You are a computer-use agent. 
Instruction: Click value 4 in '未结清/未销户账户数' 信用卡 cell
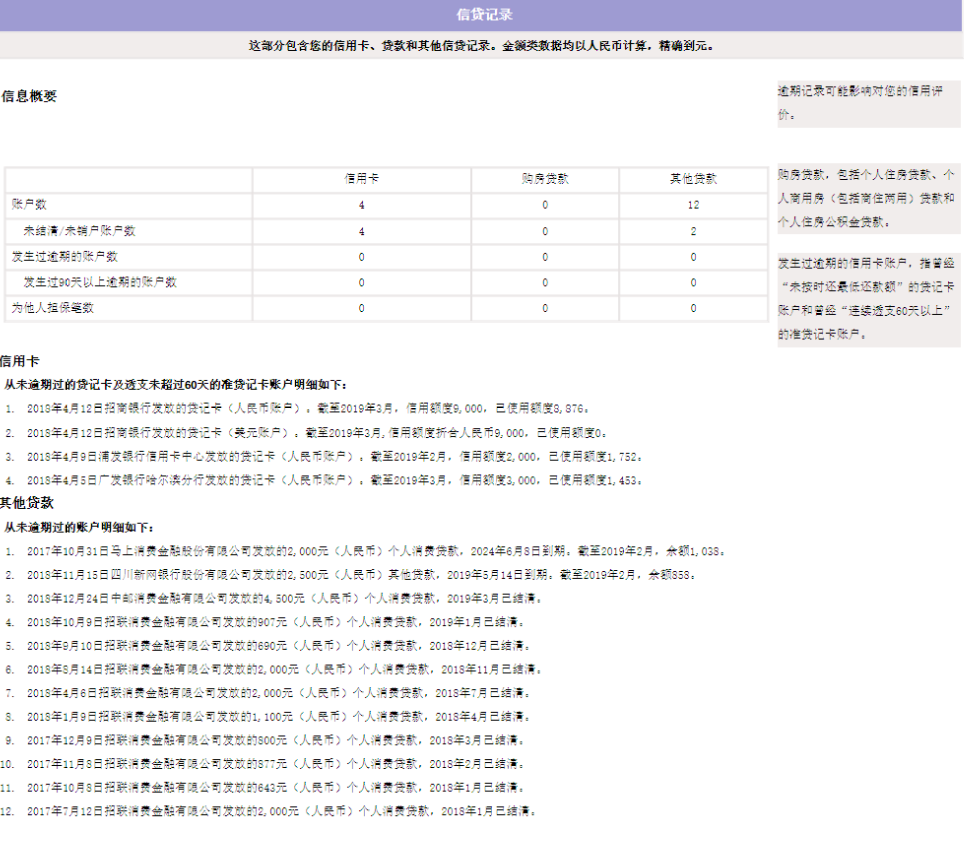(362, 232)
